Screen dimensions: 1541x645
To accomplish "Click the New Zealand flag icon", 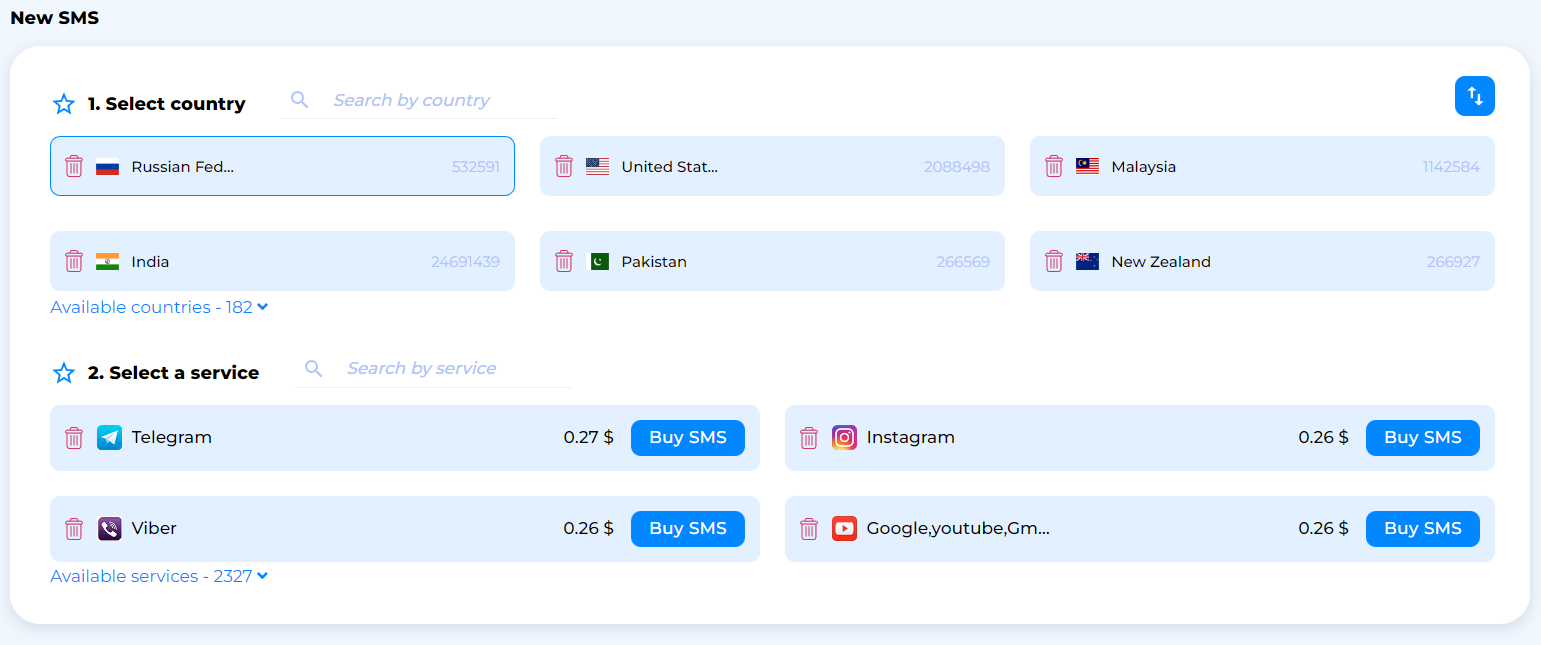I will pos(1088,262).
